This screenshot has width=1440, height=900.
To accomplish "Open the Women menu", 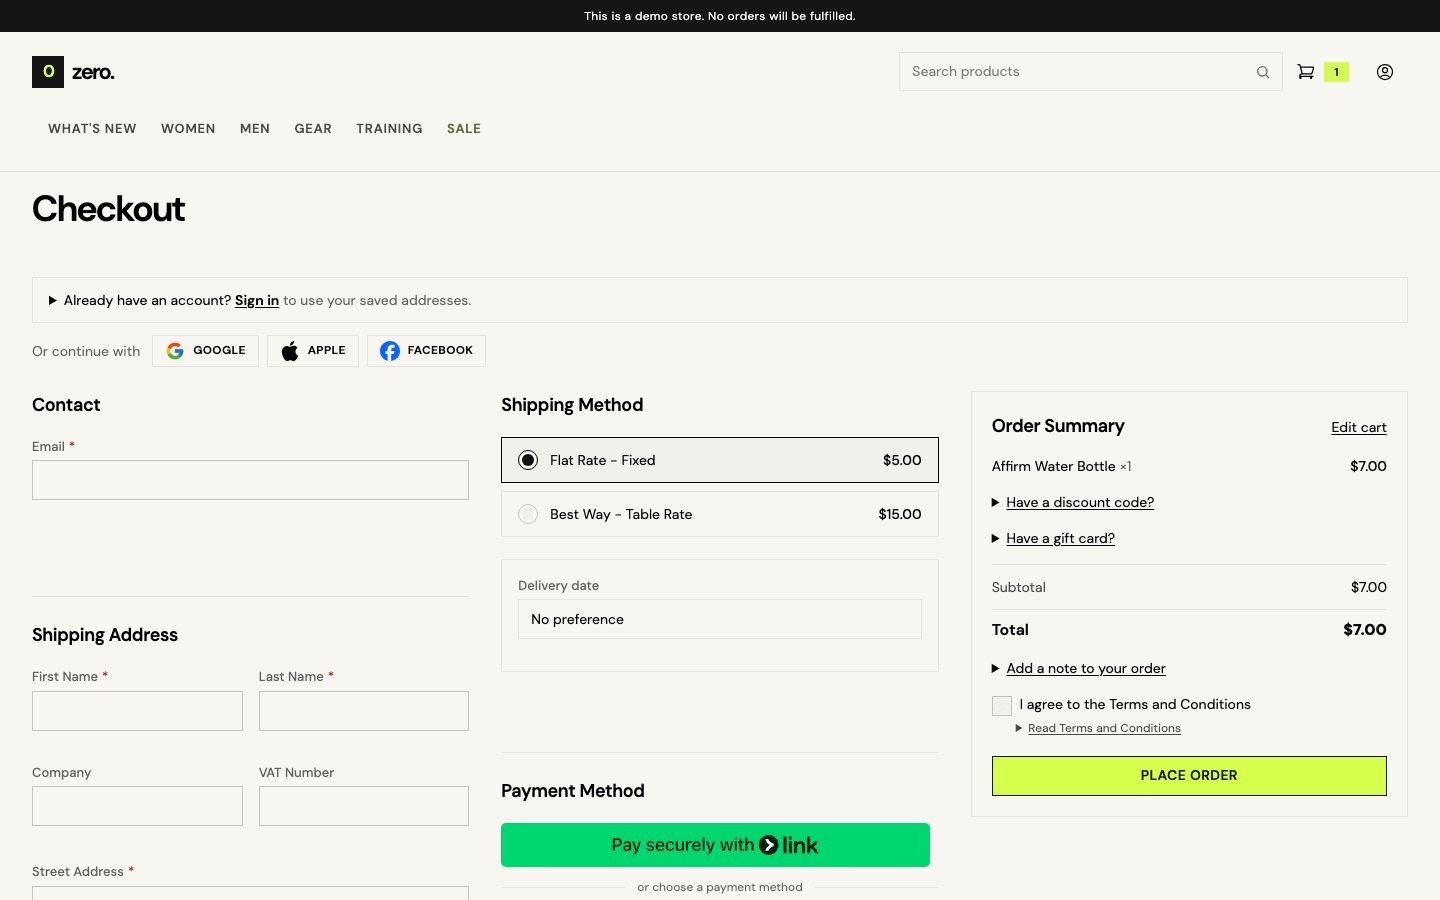I will tap(188, 128).
